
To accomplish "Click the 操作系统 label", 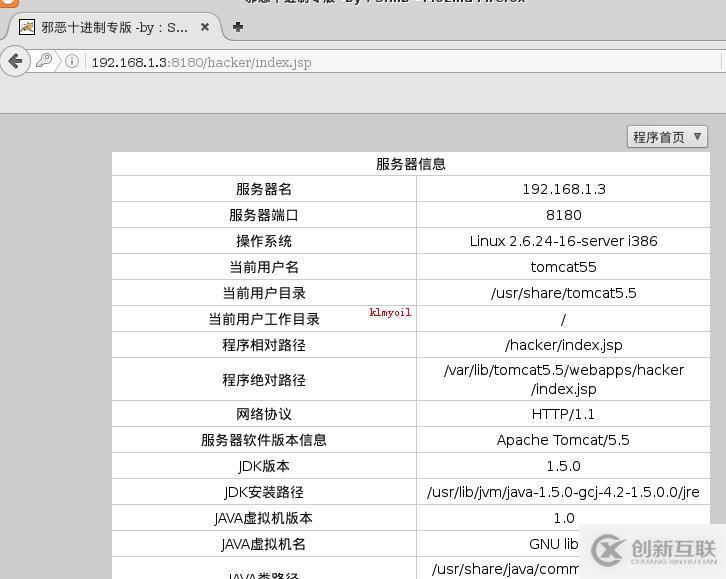I will (264, 241).
